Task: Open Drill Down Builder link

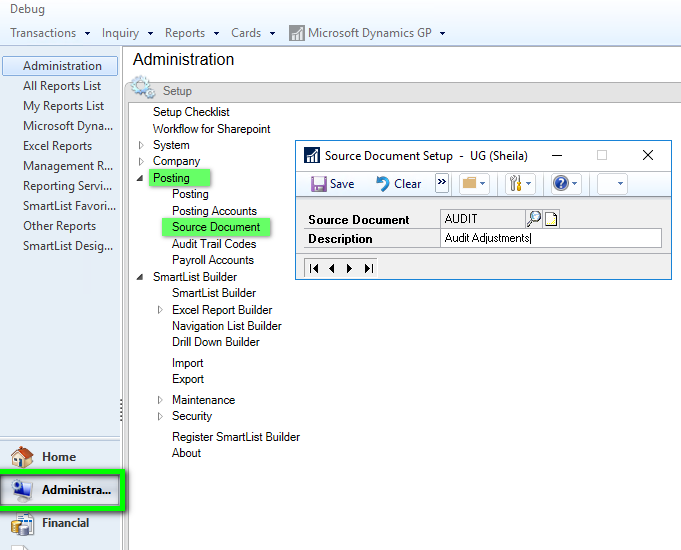Action: point(216,342)
